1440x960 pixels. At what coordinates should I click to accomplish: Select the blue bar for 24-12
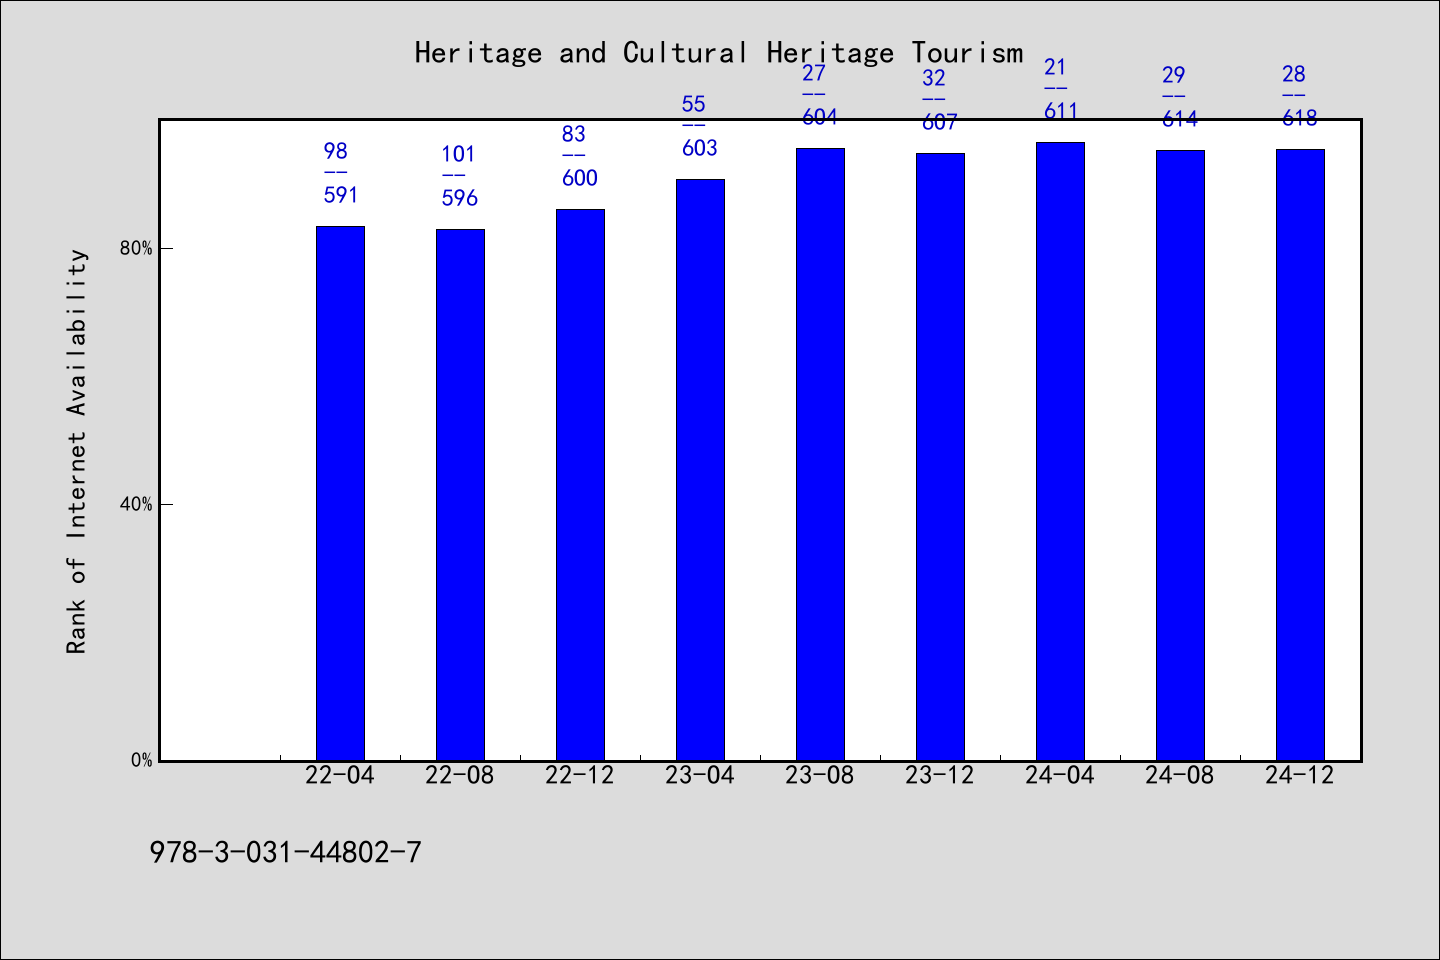click(1300, 455)
